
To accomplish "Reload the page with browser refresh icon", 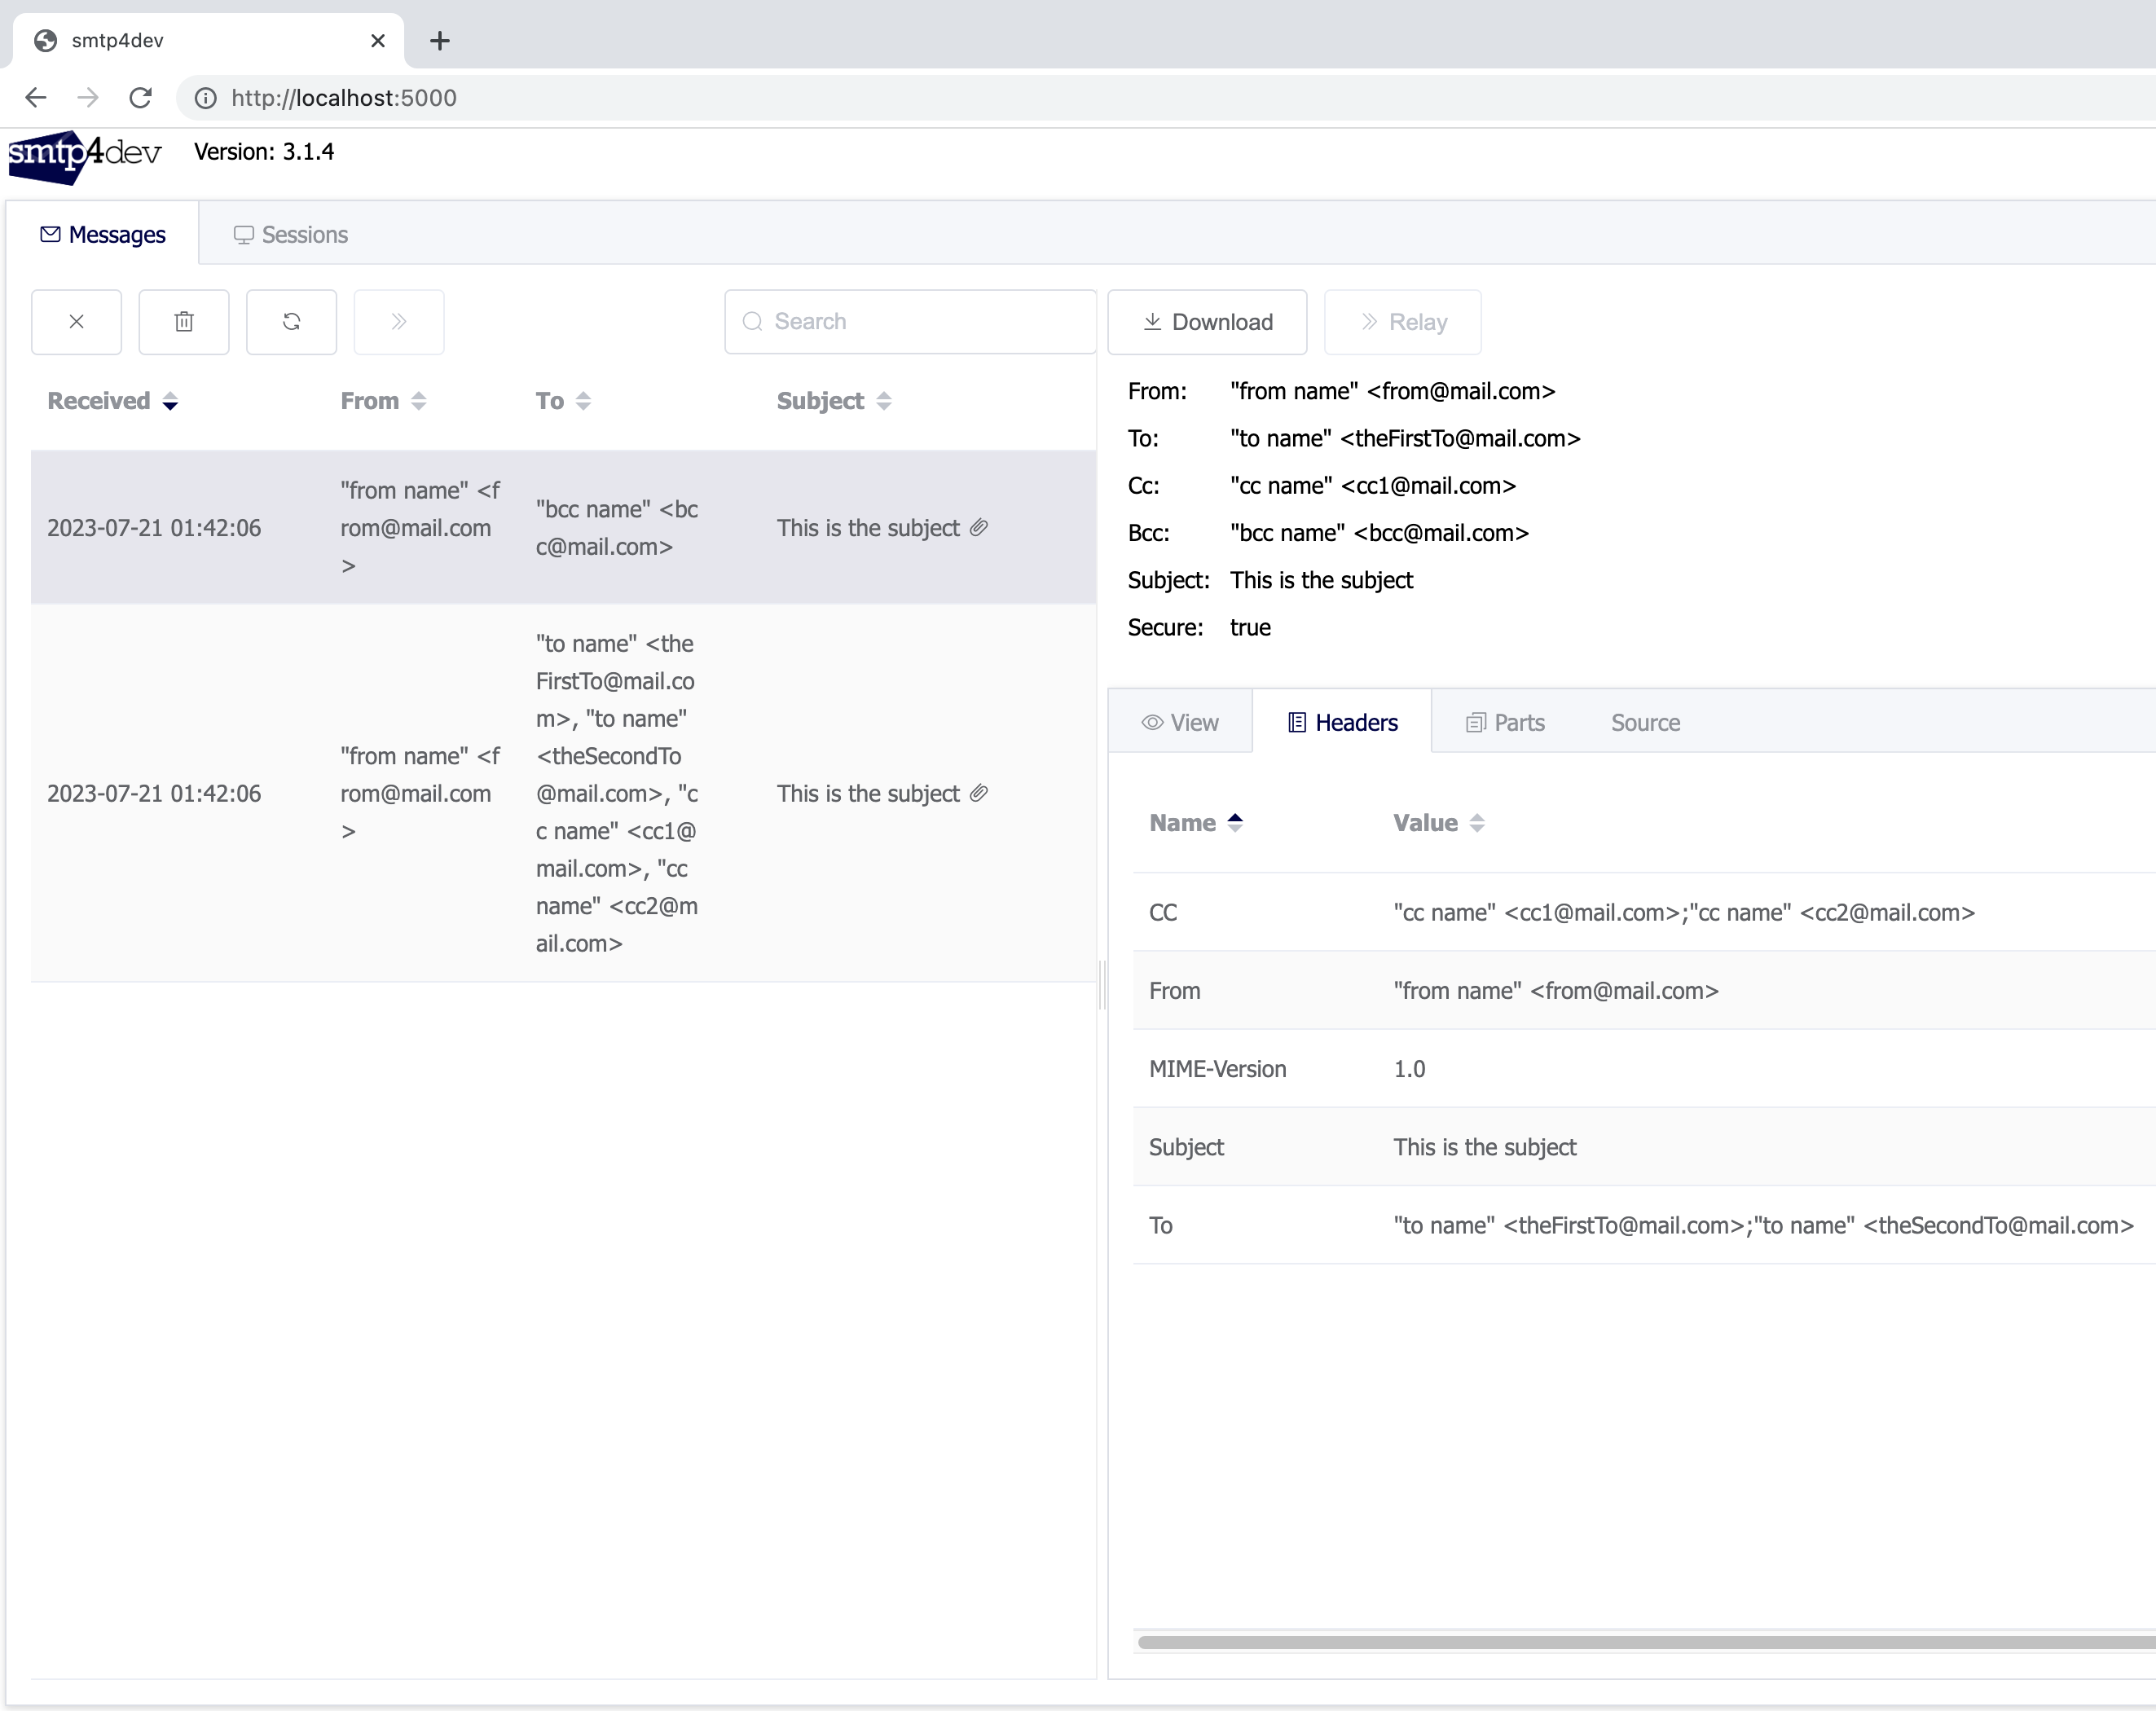I will (x=141, y=98).
